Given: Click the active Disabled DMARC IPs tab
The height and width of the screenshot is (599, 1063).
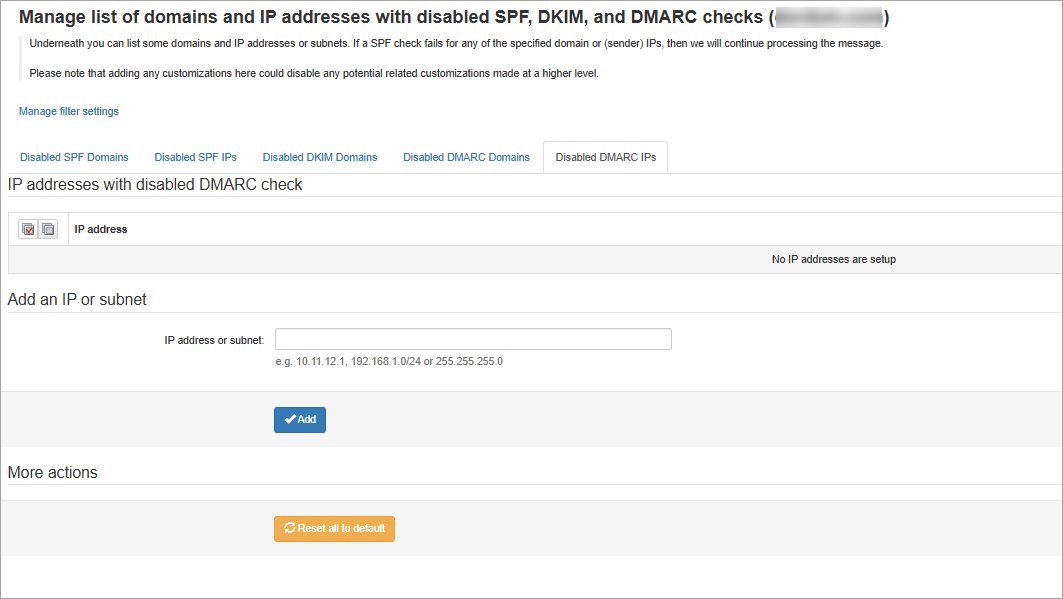Looking at the screenshot, I should 605,157.
